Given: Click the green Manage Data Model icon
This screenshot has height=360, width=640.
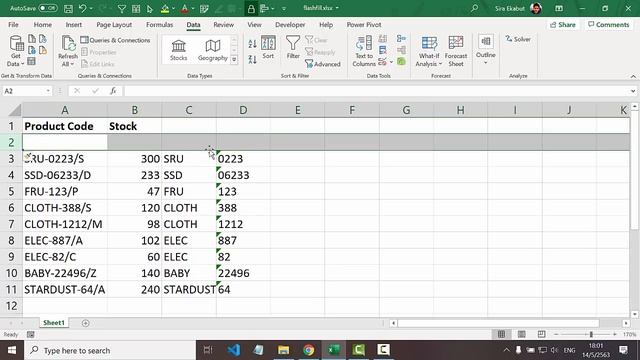Looking at the screenshot, I should 401,62.
